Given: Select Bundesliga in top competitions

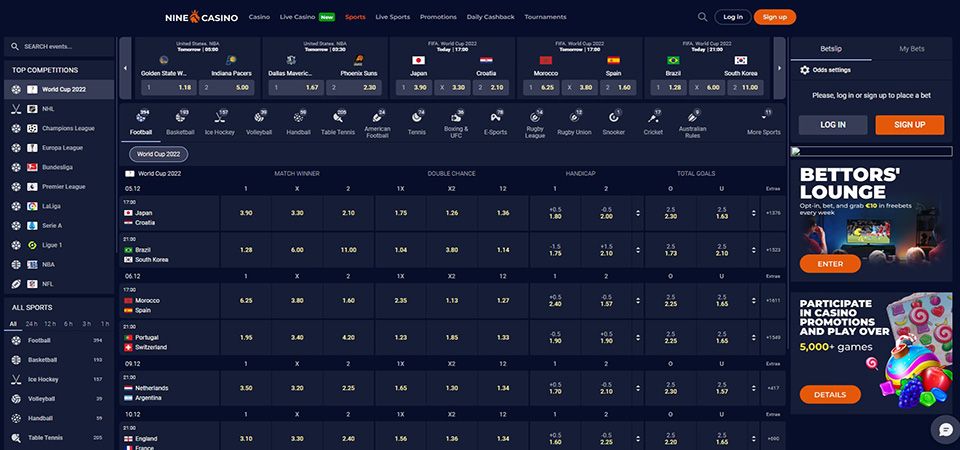Looking at the screenshot, I should (59, 167).
